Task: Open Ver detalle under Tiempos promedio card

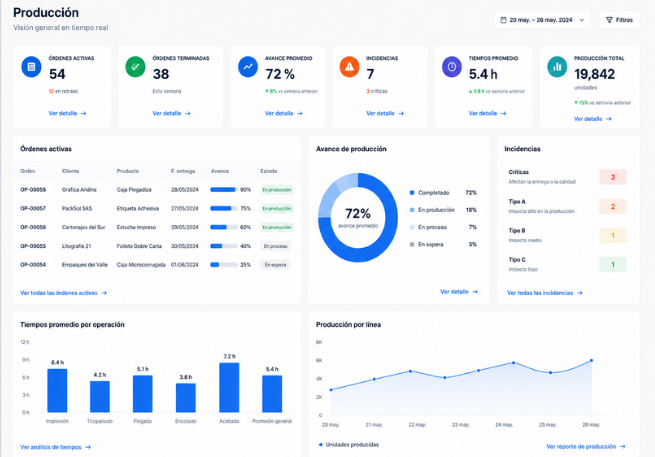Action: click(x=487, y=113)
